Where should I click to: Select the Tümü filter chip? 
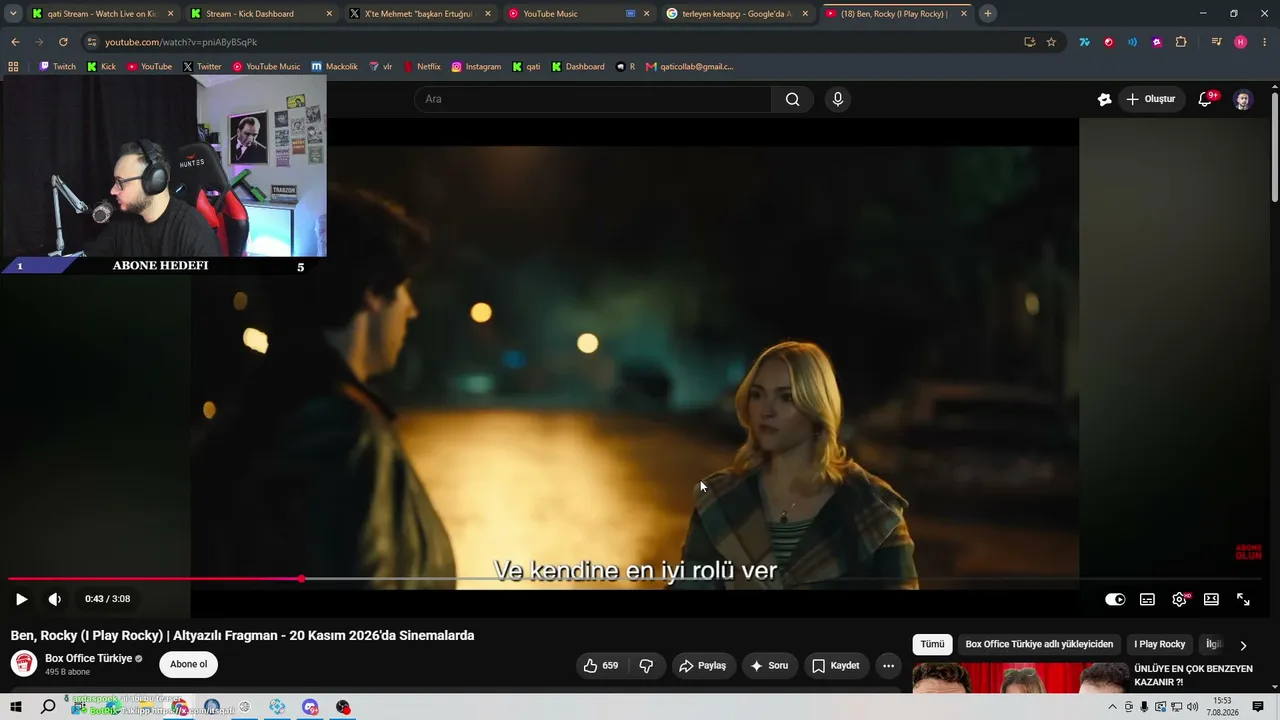[x=932, y=645]
